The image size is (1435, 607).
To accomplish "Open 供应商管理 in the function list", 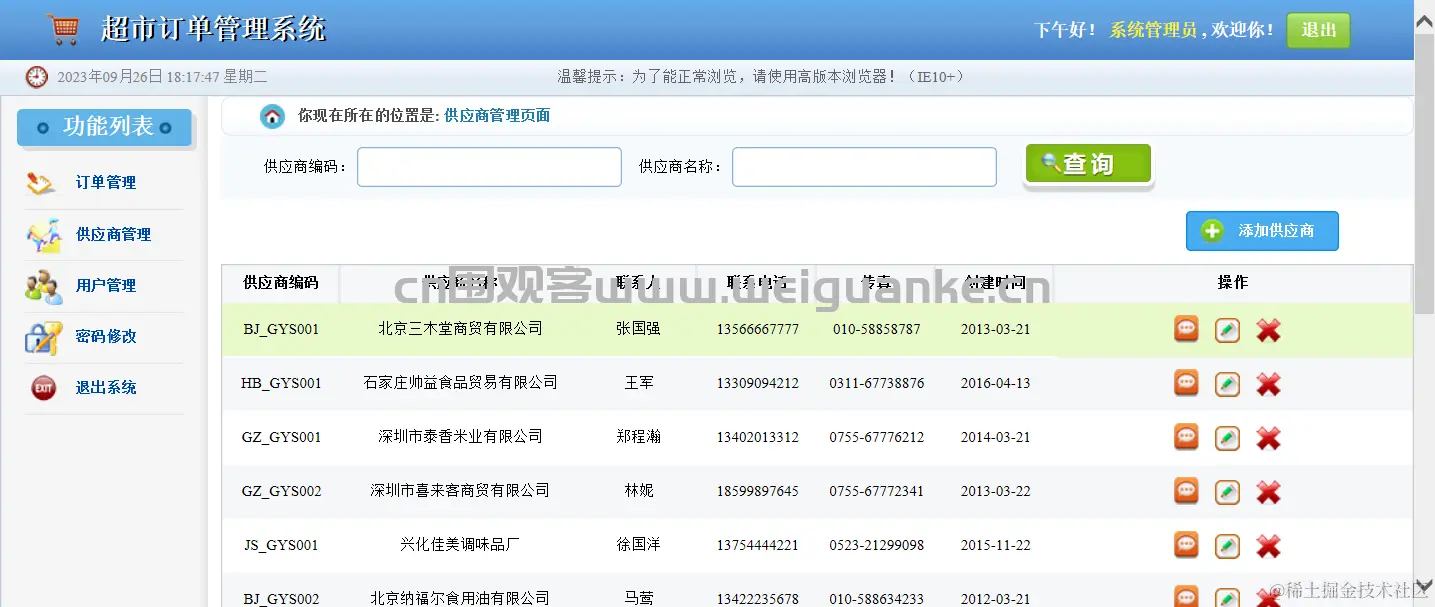I will (x=113, y=235).
